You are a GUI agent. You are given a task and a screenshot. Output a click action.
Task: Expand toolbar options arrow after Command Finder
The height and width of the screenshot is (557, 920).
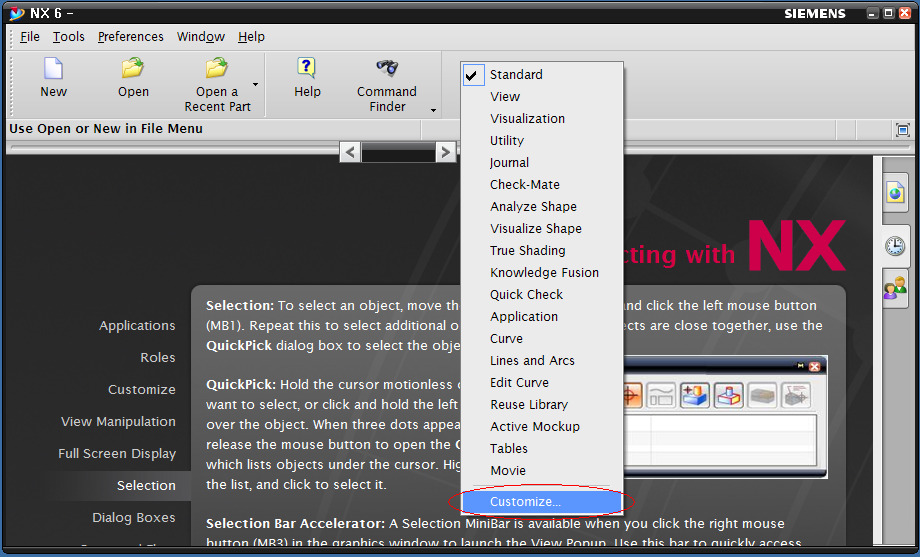pos(433,110)
